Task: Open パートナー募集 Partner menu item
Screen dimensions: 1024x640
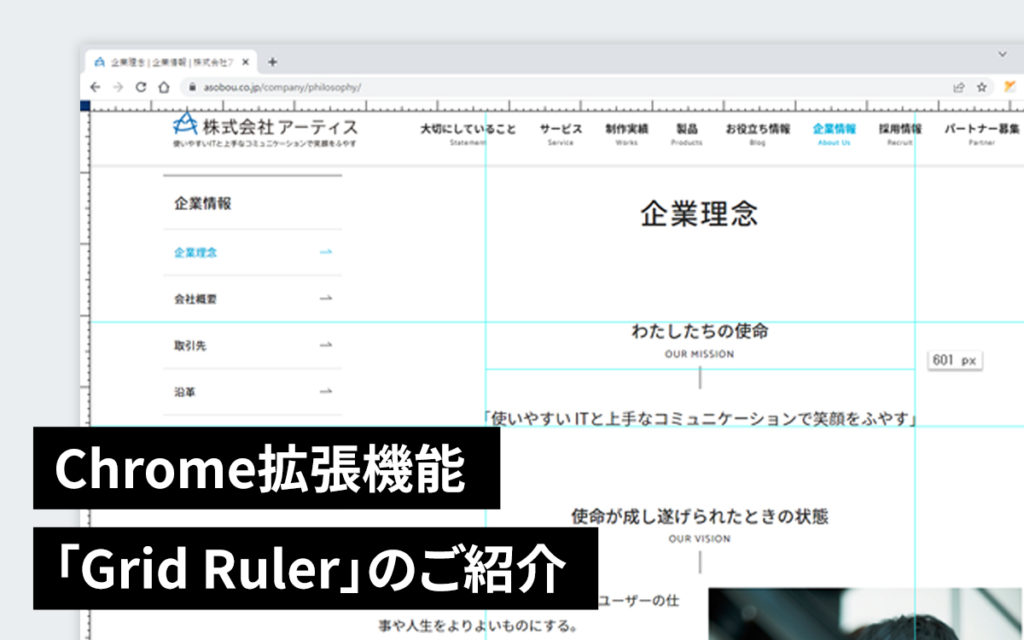Action: pyautogui.click(x=982, y=134)
